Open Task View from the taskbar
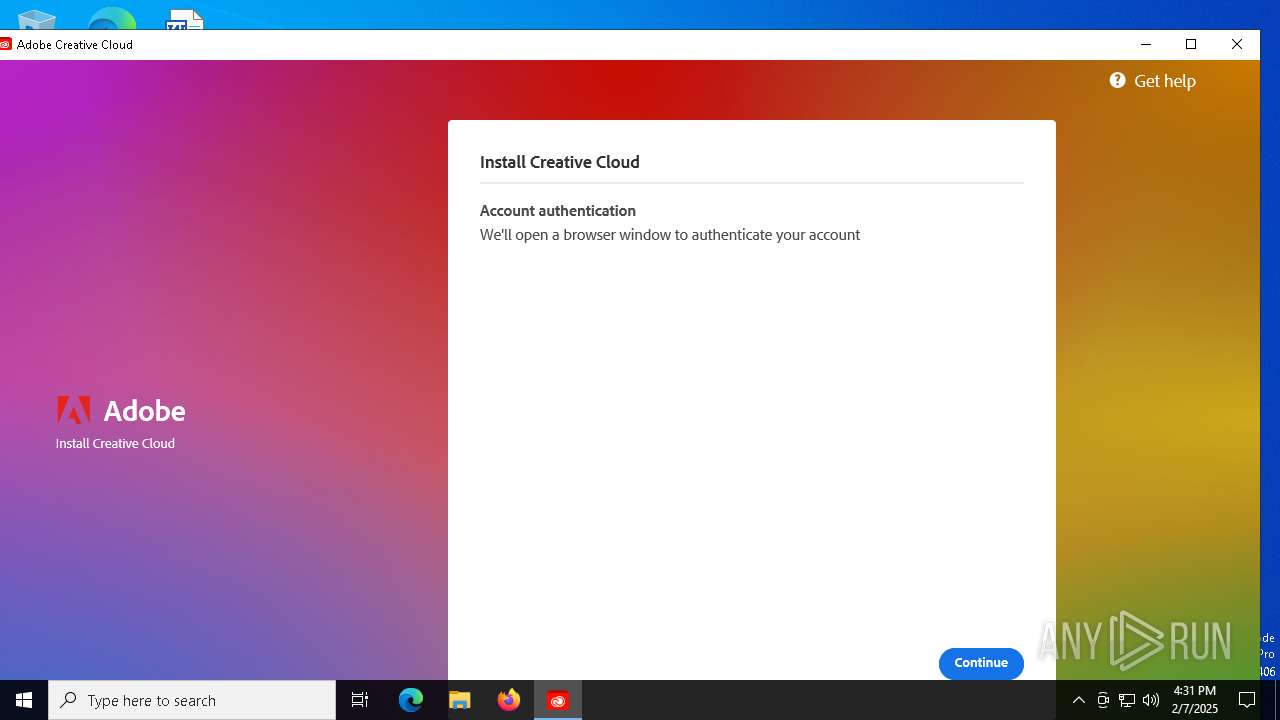Viewport: 1280px width, 720px height. 360,700
